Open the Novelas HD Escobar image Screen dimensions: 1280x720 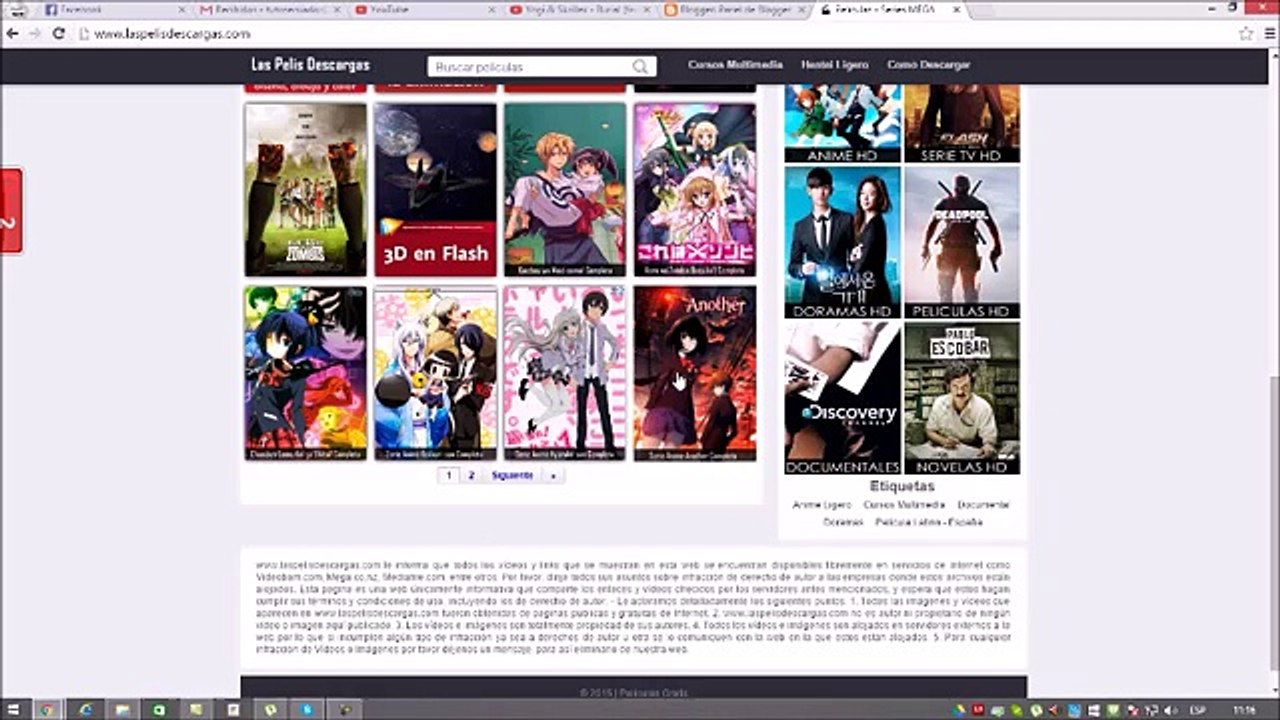pyautogui.click(x=962, y=398)
